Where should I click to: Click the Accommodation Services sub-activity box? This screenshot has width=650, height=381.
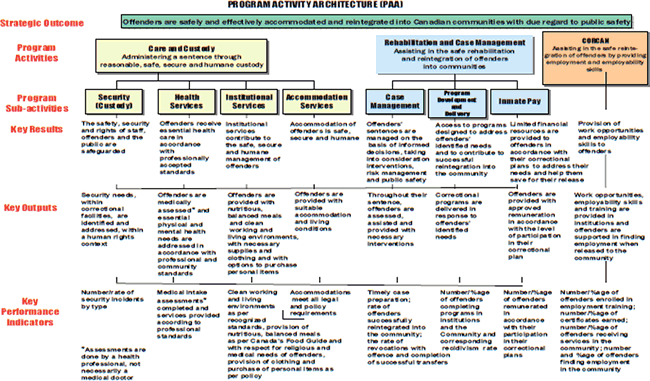click(x=317, y=101)
